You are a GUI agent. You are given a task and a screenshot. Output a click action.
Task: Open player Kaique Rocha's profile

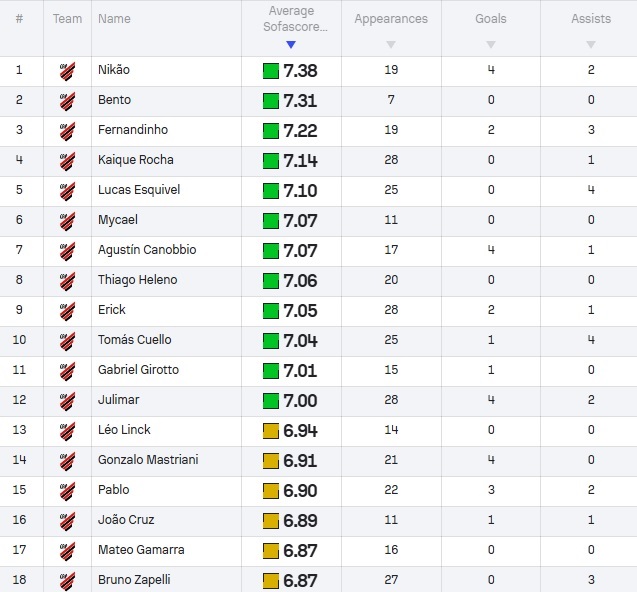tap(136, 160)
